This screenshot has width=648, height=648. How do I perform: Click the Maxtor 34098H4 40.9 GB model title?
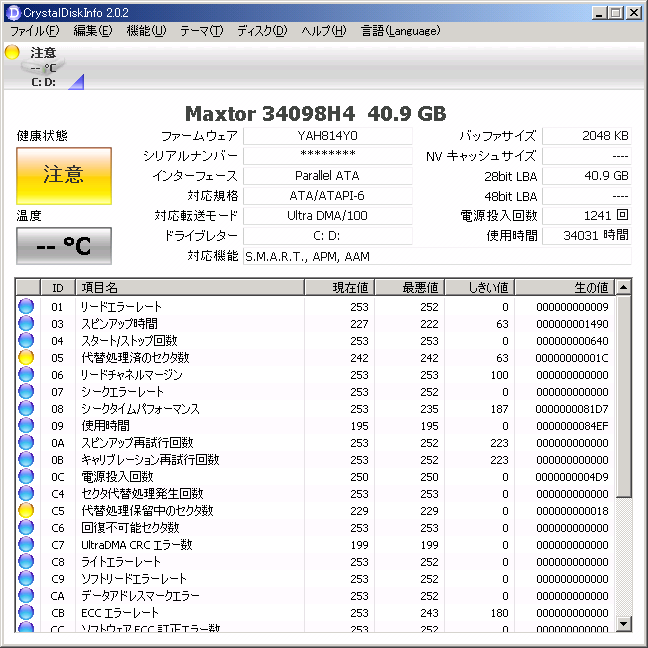(316, 114)
